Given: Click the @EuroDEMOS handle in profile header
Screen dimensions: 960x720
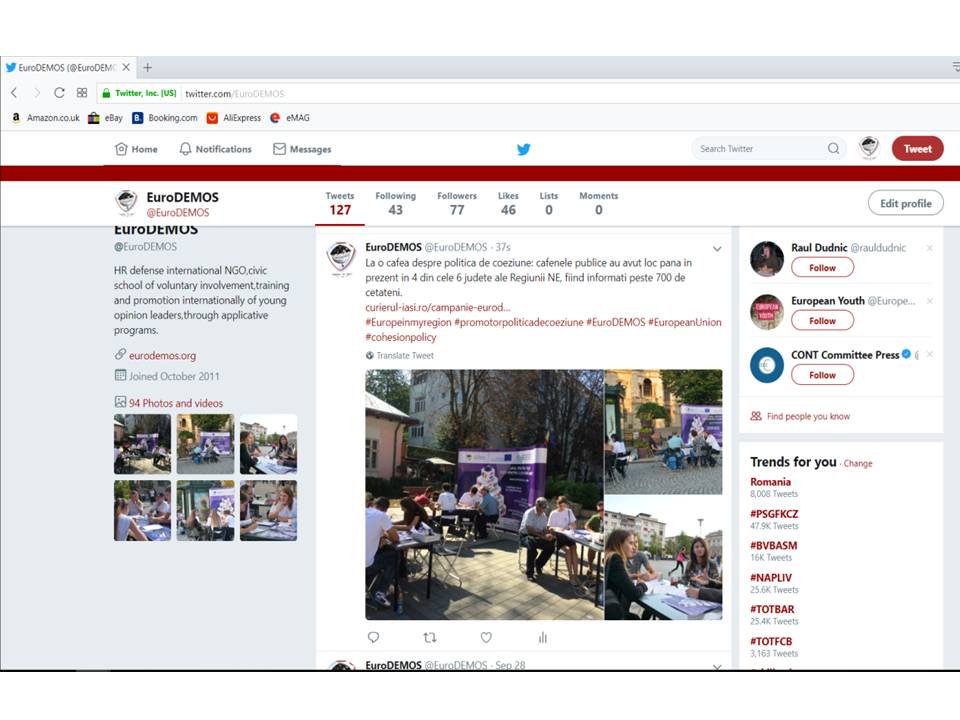Looking at the screenshot, I should [178, 212].
